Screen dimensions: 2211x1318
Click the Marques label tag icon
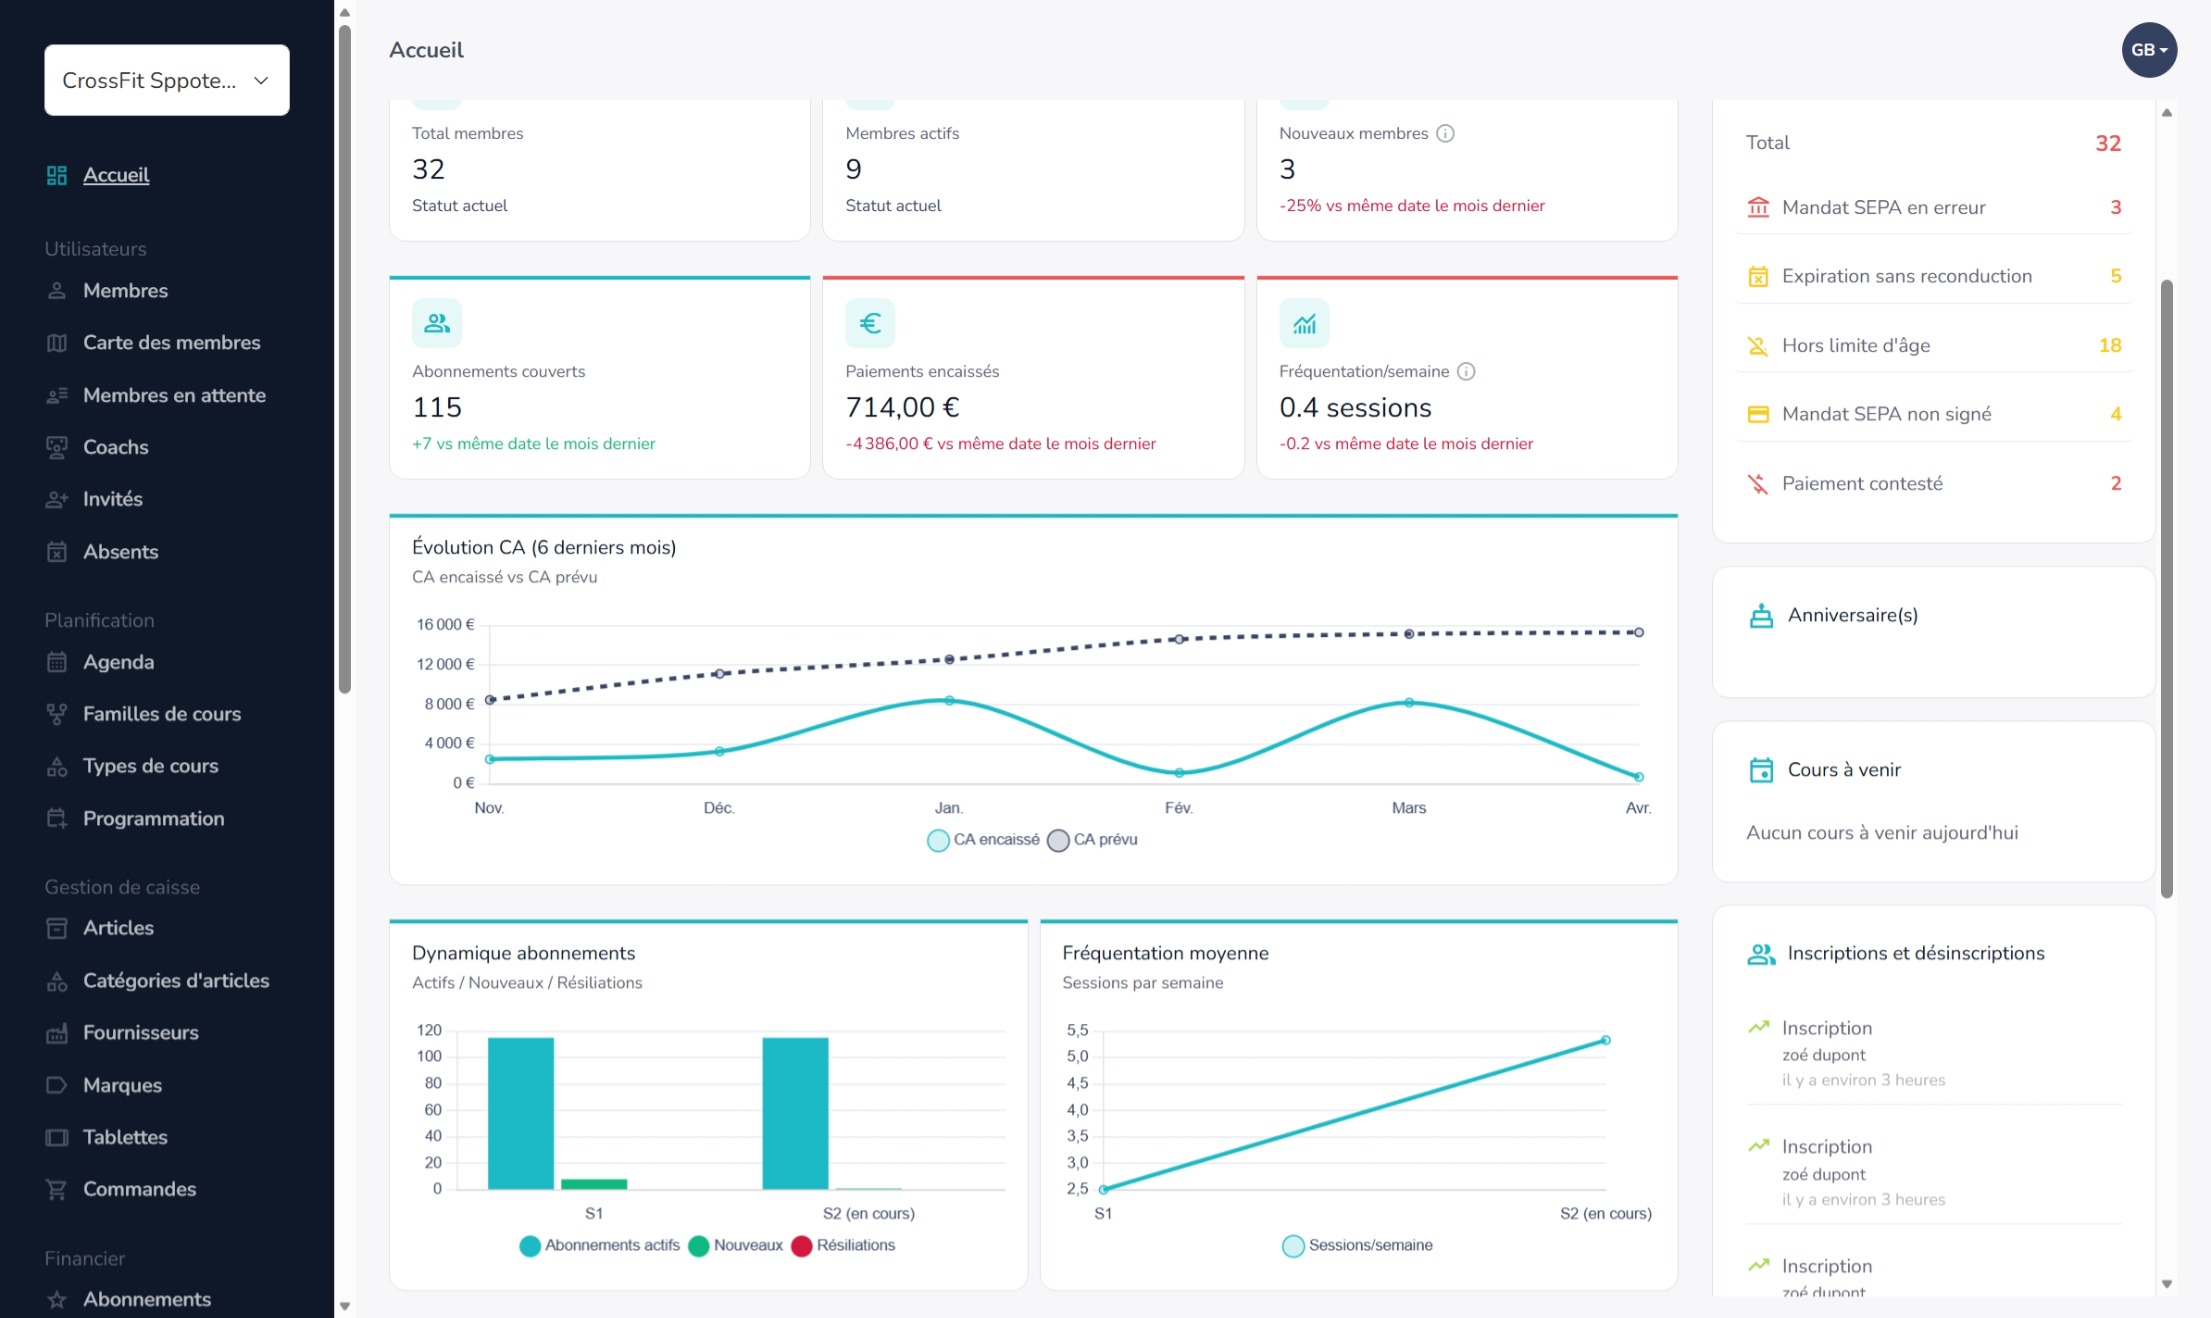tap(57, 1085)
